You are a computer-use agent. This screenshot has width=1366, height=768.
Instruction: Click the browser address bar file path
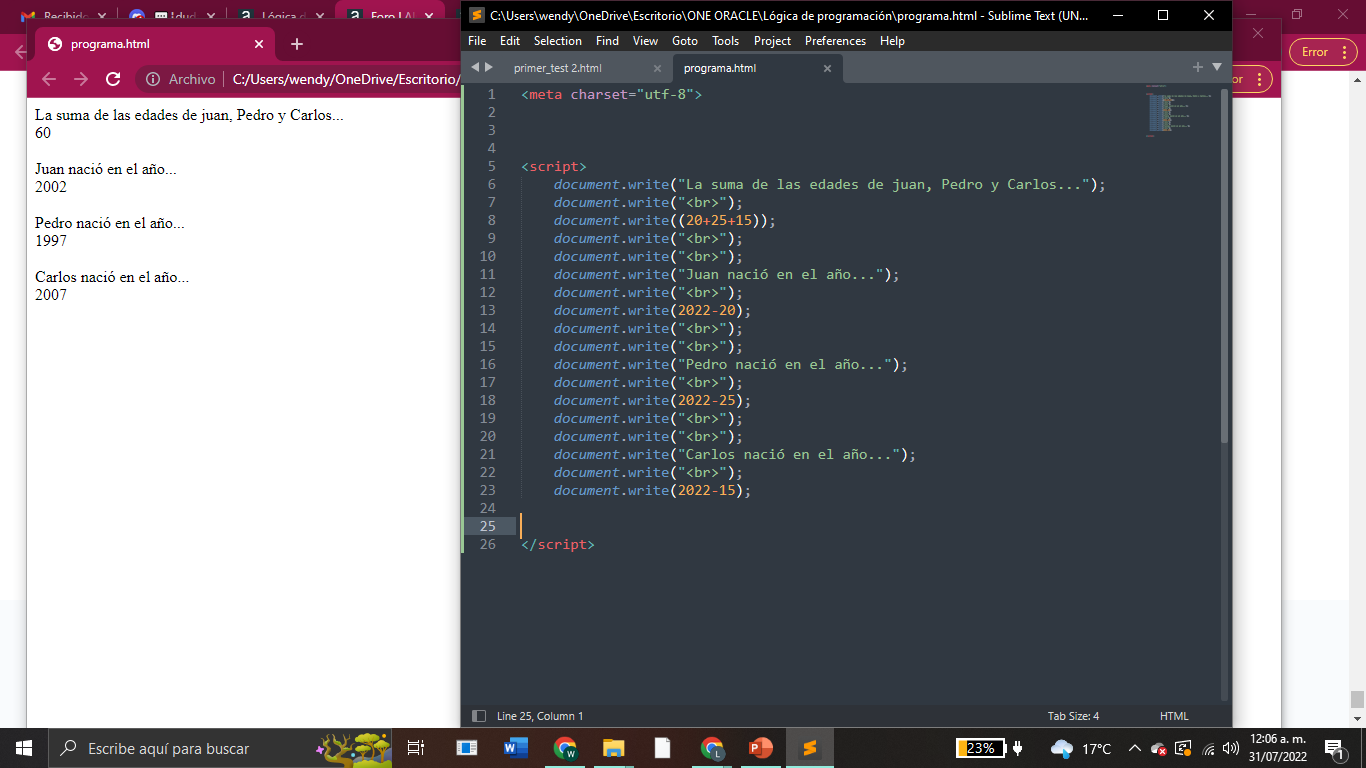[345, 79]
